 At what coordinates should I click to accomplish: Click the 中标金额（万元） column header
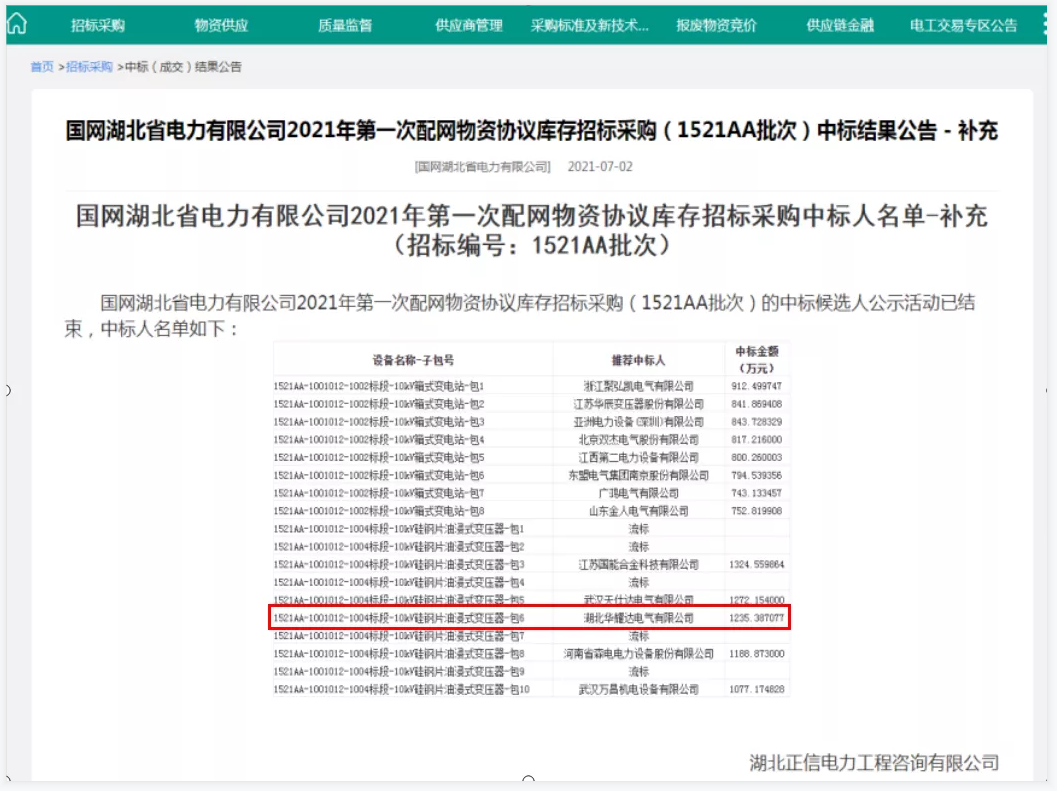click(757, 359)
